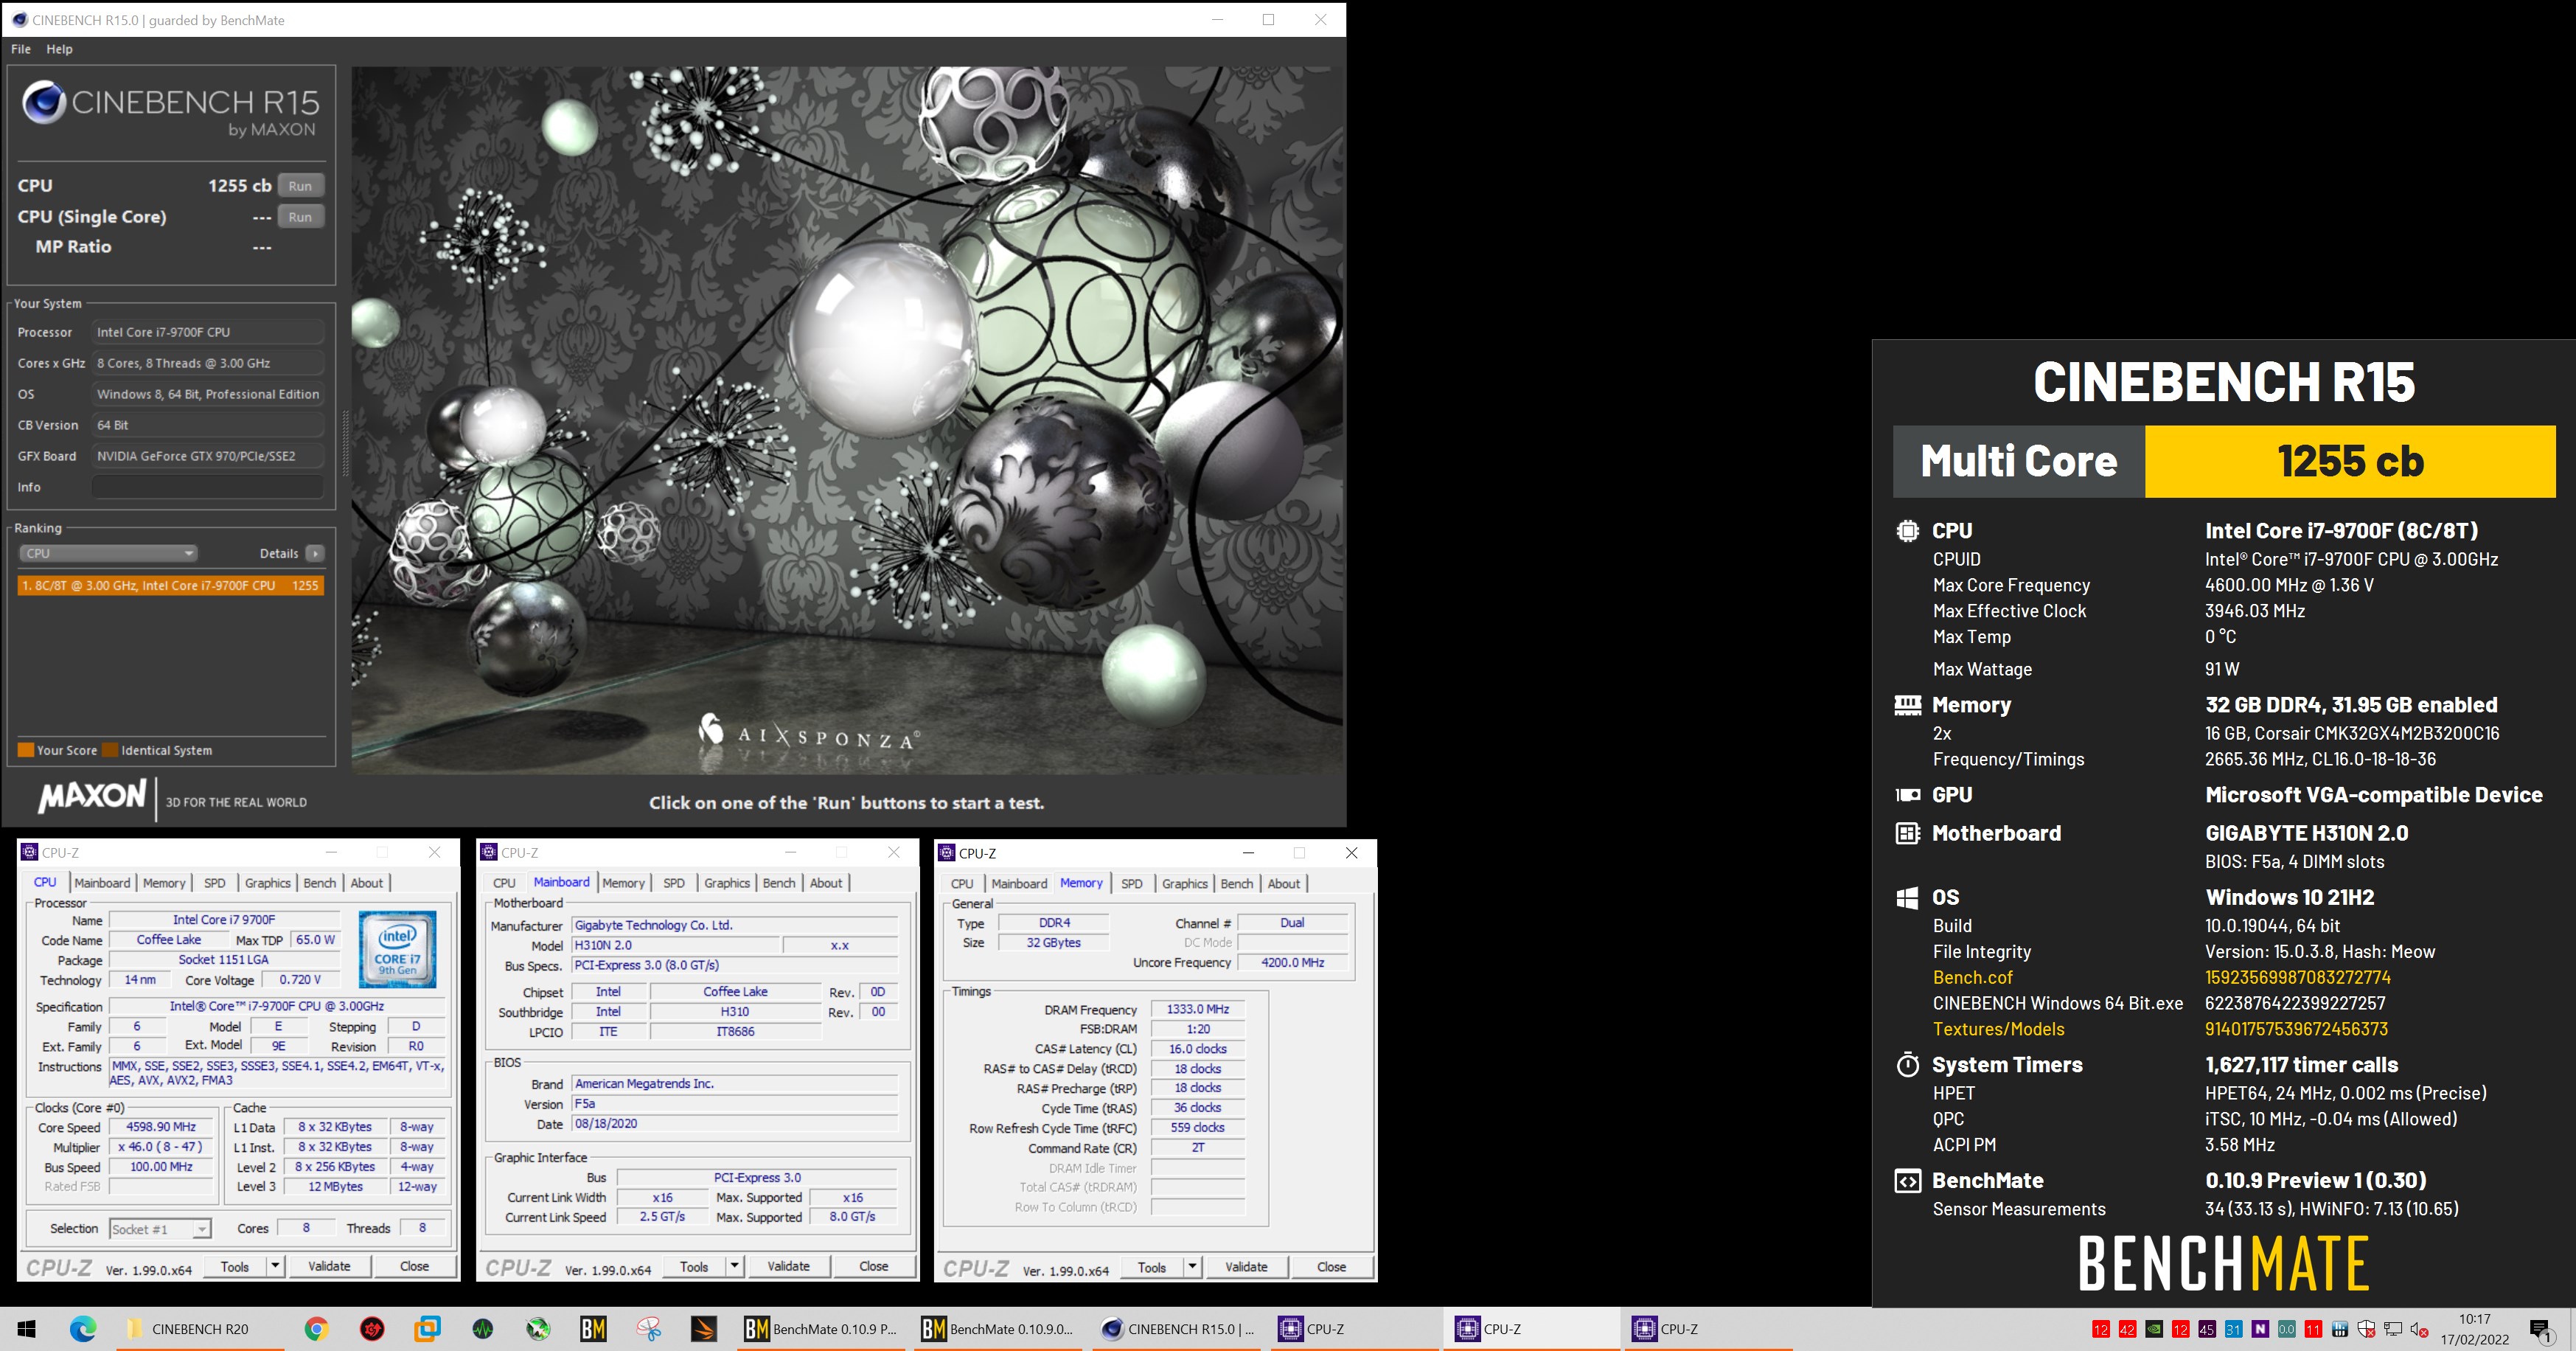The image size is (2576, 1351).
Task: Open the green orb taskbar icon
Action: pyautogui.click(x=538, y=1329)
